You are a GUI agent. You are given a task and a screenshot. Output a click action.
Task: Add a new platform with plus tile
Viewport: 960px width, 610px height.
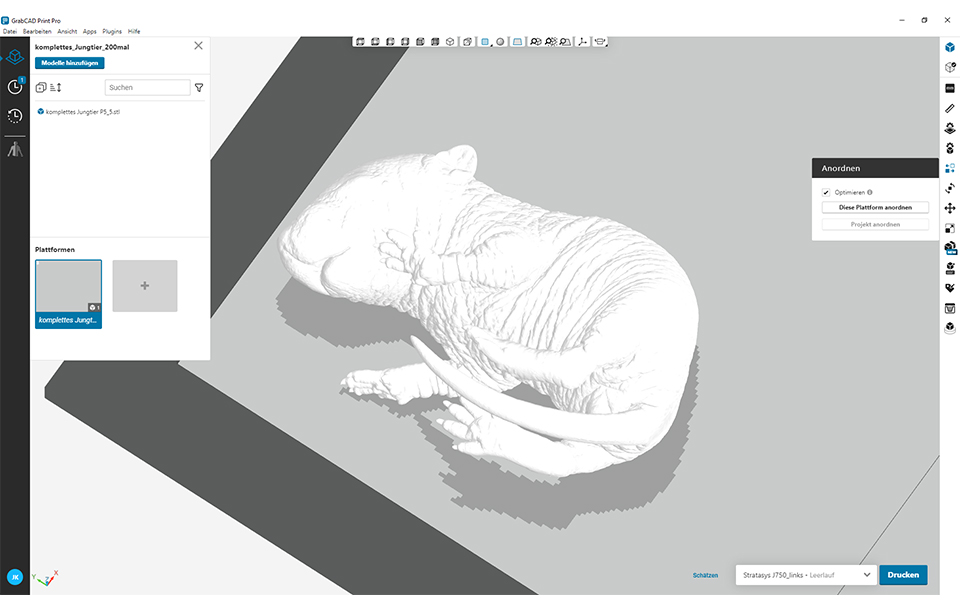point(145,286)
